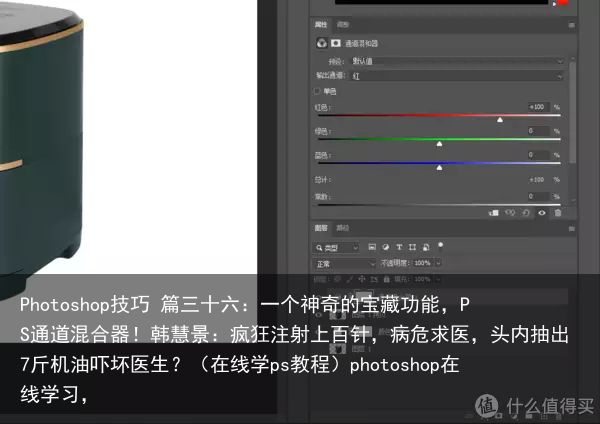Viewport: 600px width, 424px height.
Task: Click the blue channel value field
Action: tap(538, 155)
